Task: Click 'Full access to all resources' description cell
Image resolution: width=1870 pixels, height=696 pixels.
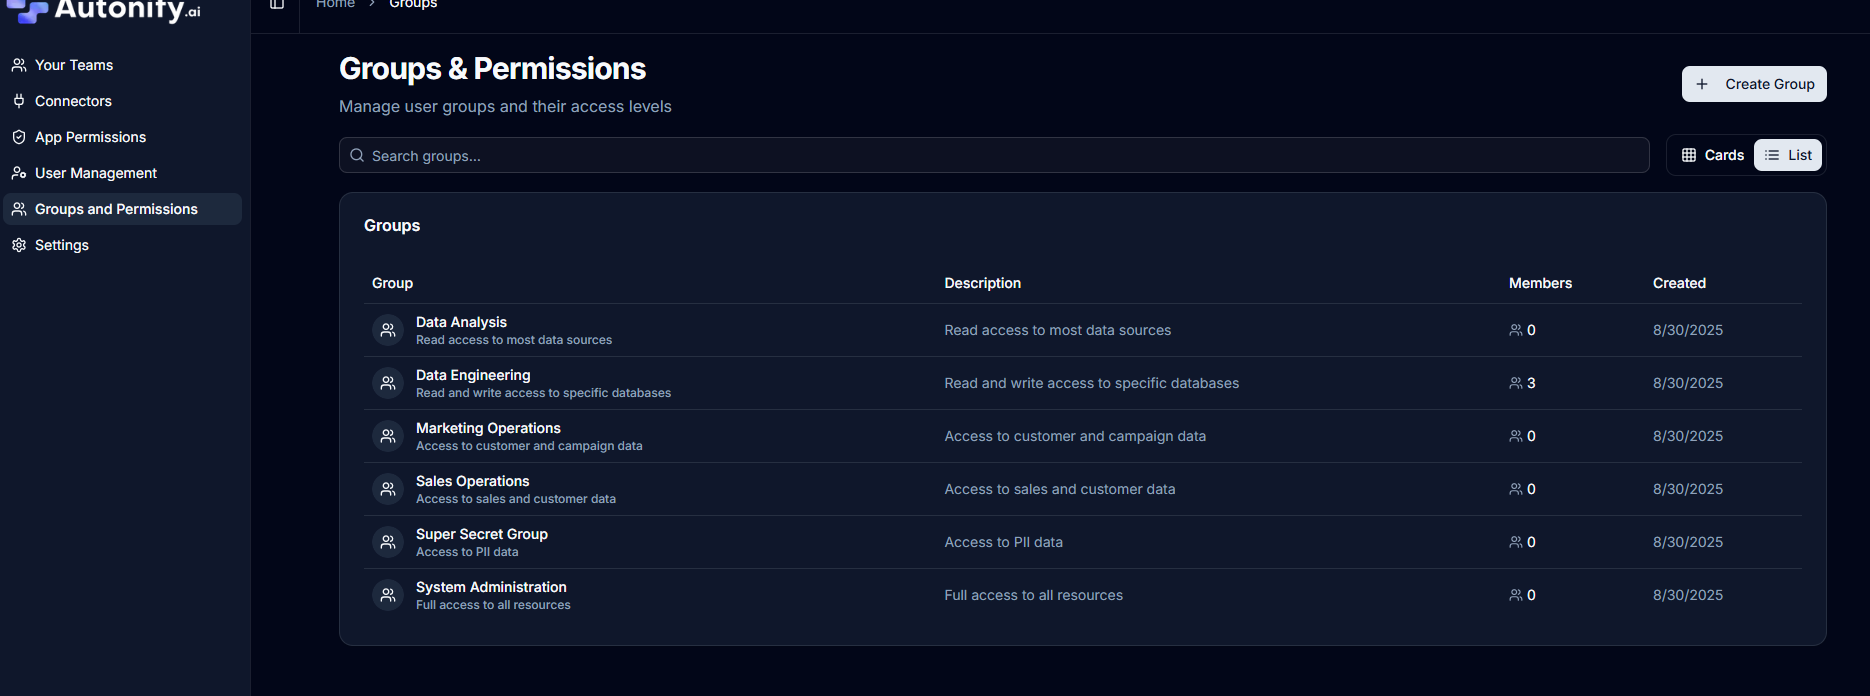Action: 1033,595
